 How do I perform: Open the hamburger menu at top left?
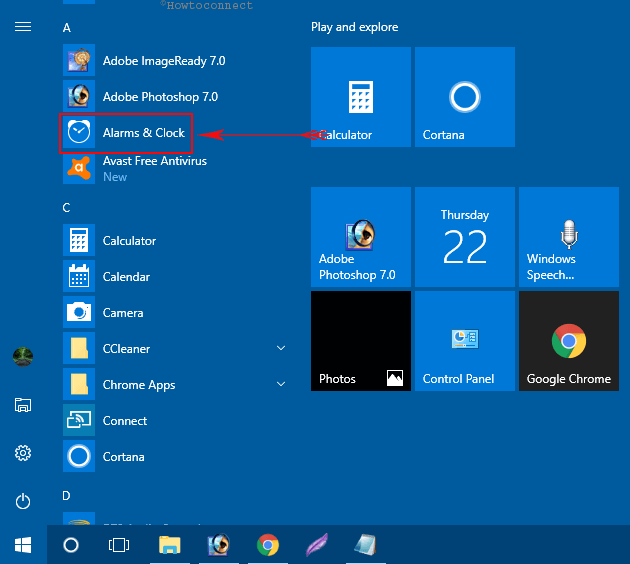point(23,27)
